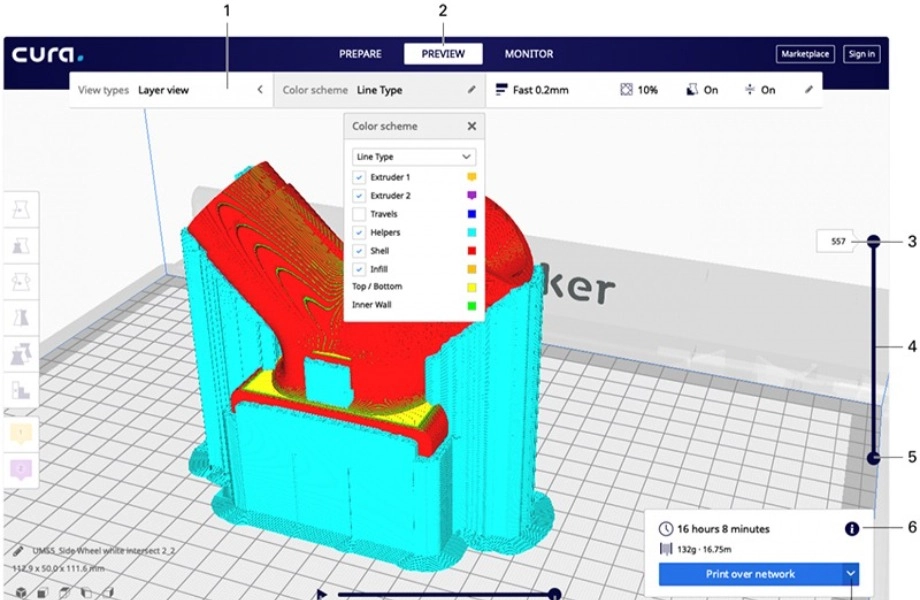Click the Marketplace button
The width and height of the screenshot is (920, 600).
(804, 54)
